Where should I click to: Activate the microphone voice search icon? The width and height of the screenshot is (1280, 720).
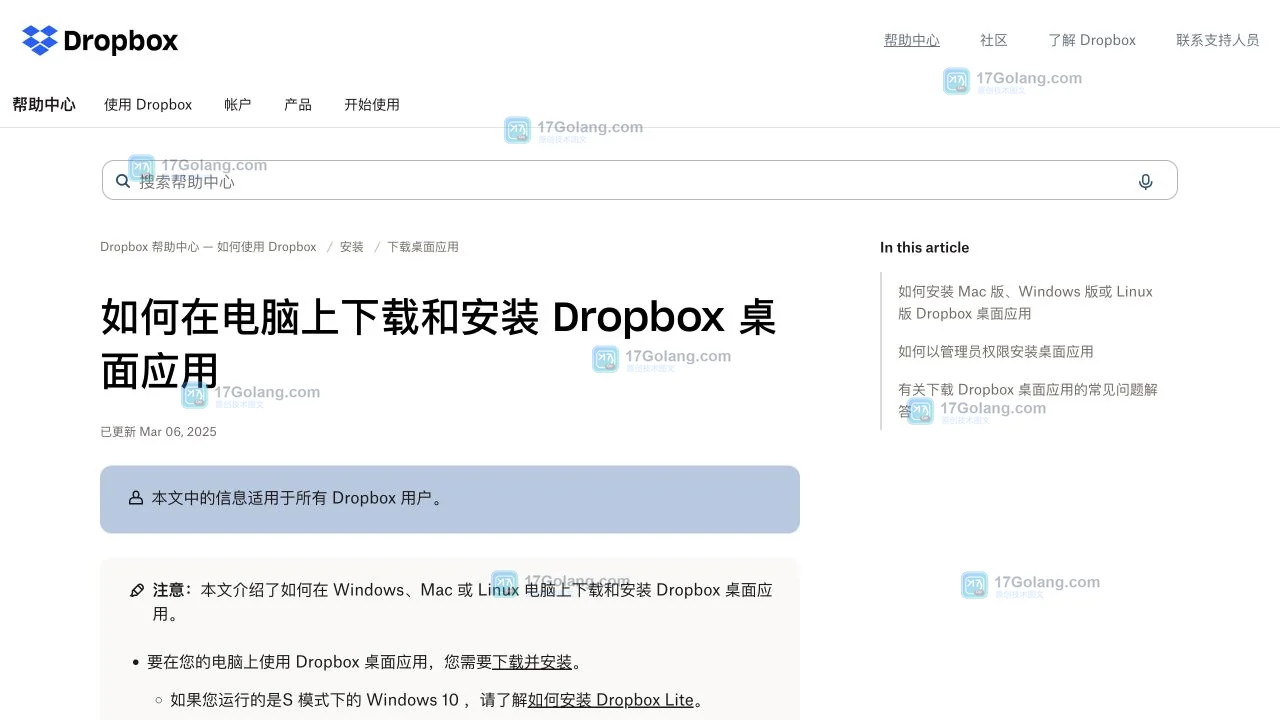[1145, 181]
